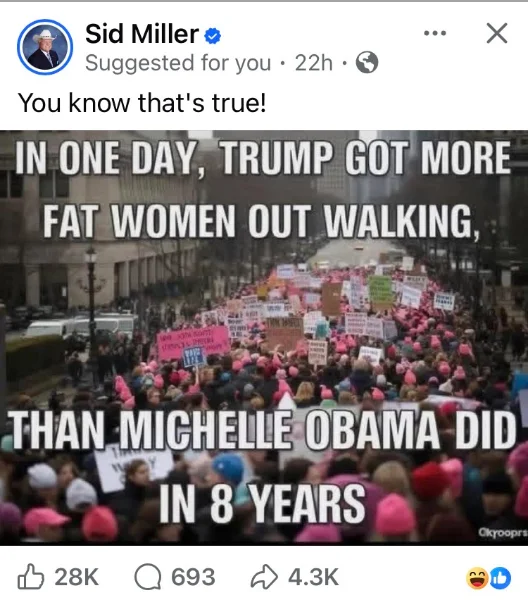Like the post with thumbs-up icon

(x=31, y=576)
